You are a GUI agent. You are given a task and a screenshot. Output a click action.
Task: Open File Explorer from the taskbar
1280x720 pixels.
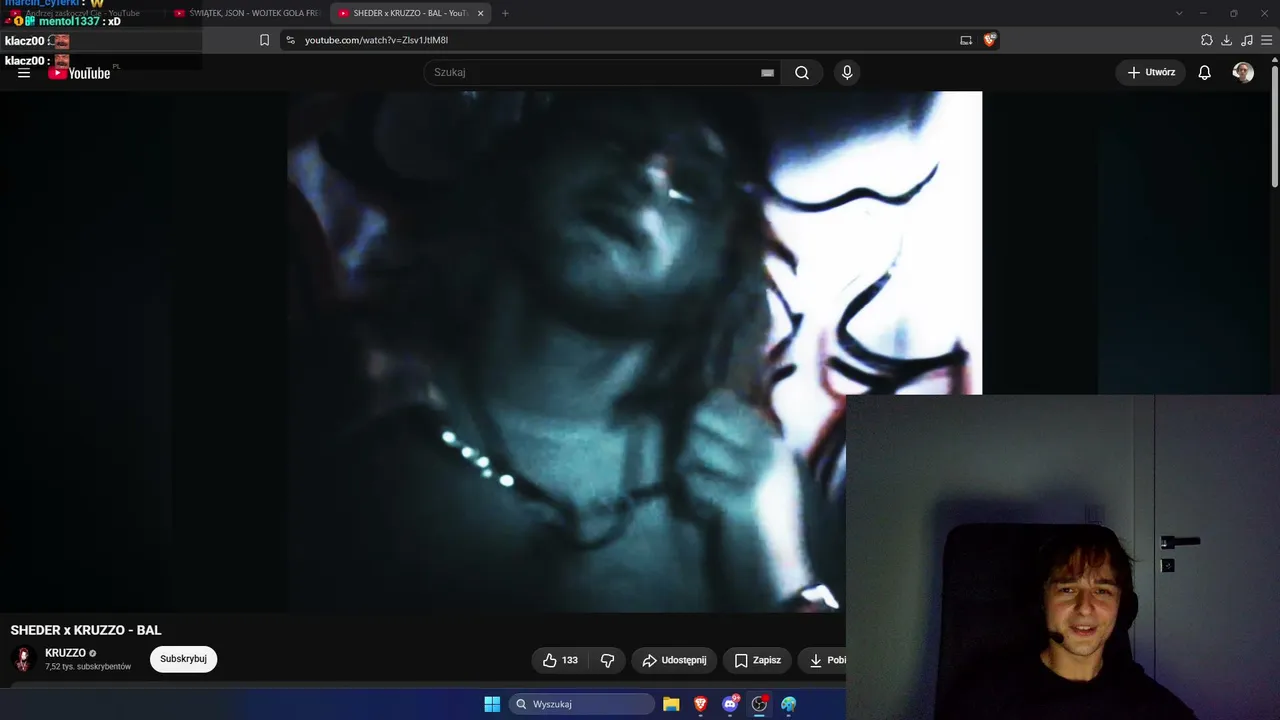671,704
